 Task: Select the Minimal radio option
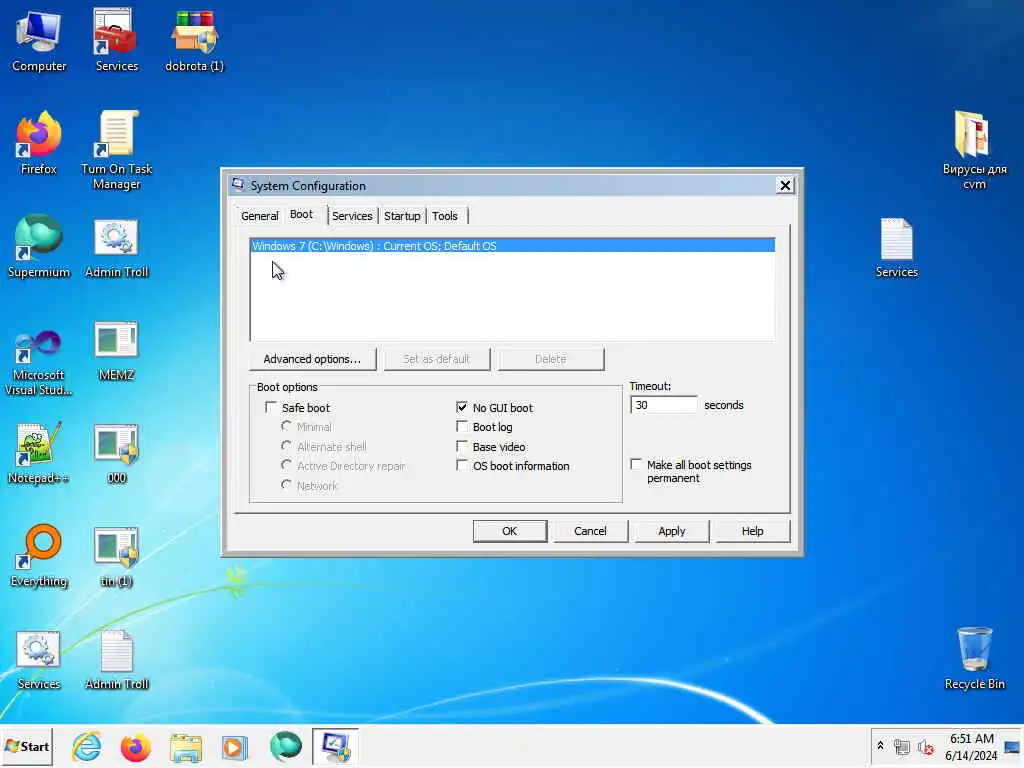[x=286, y=426]
